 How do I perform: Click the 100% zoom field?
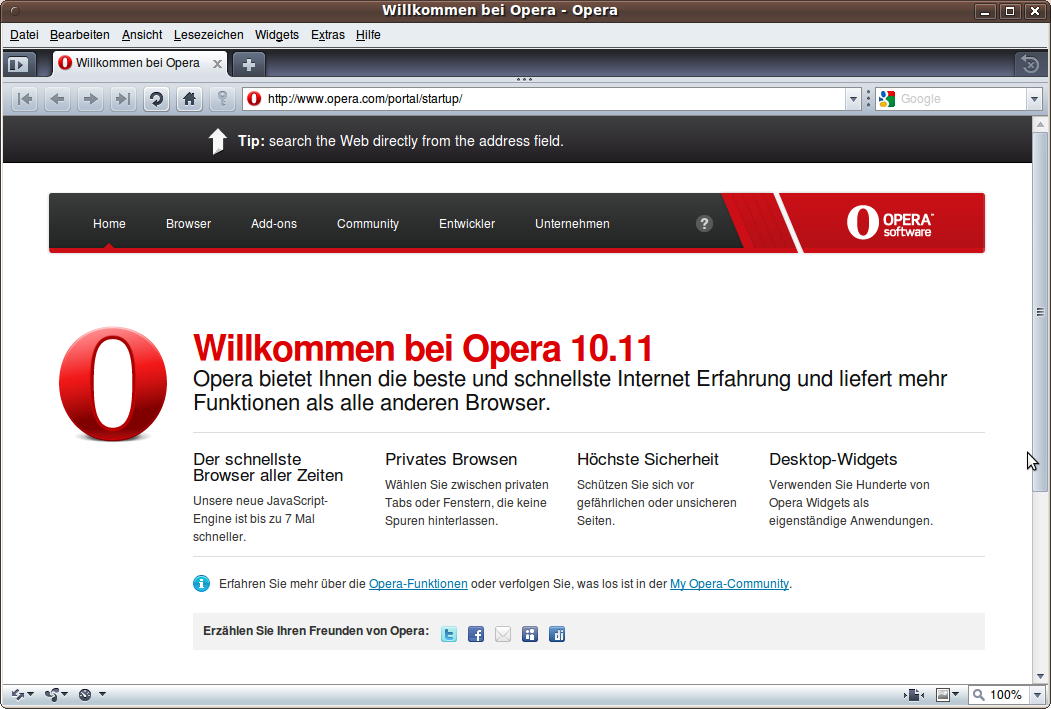click(x=998, y=695)
